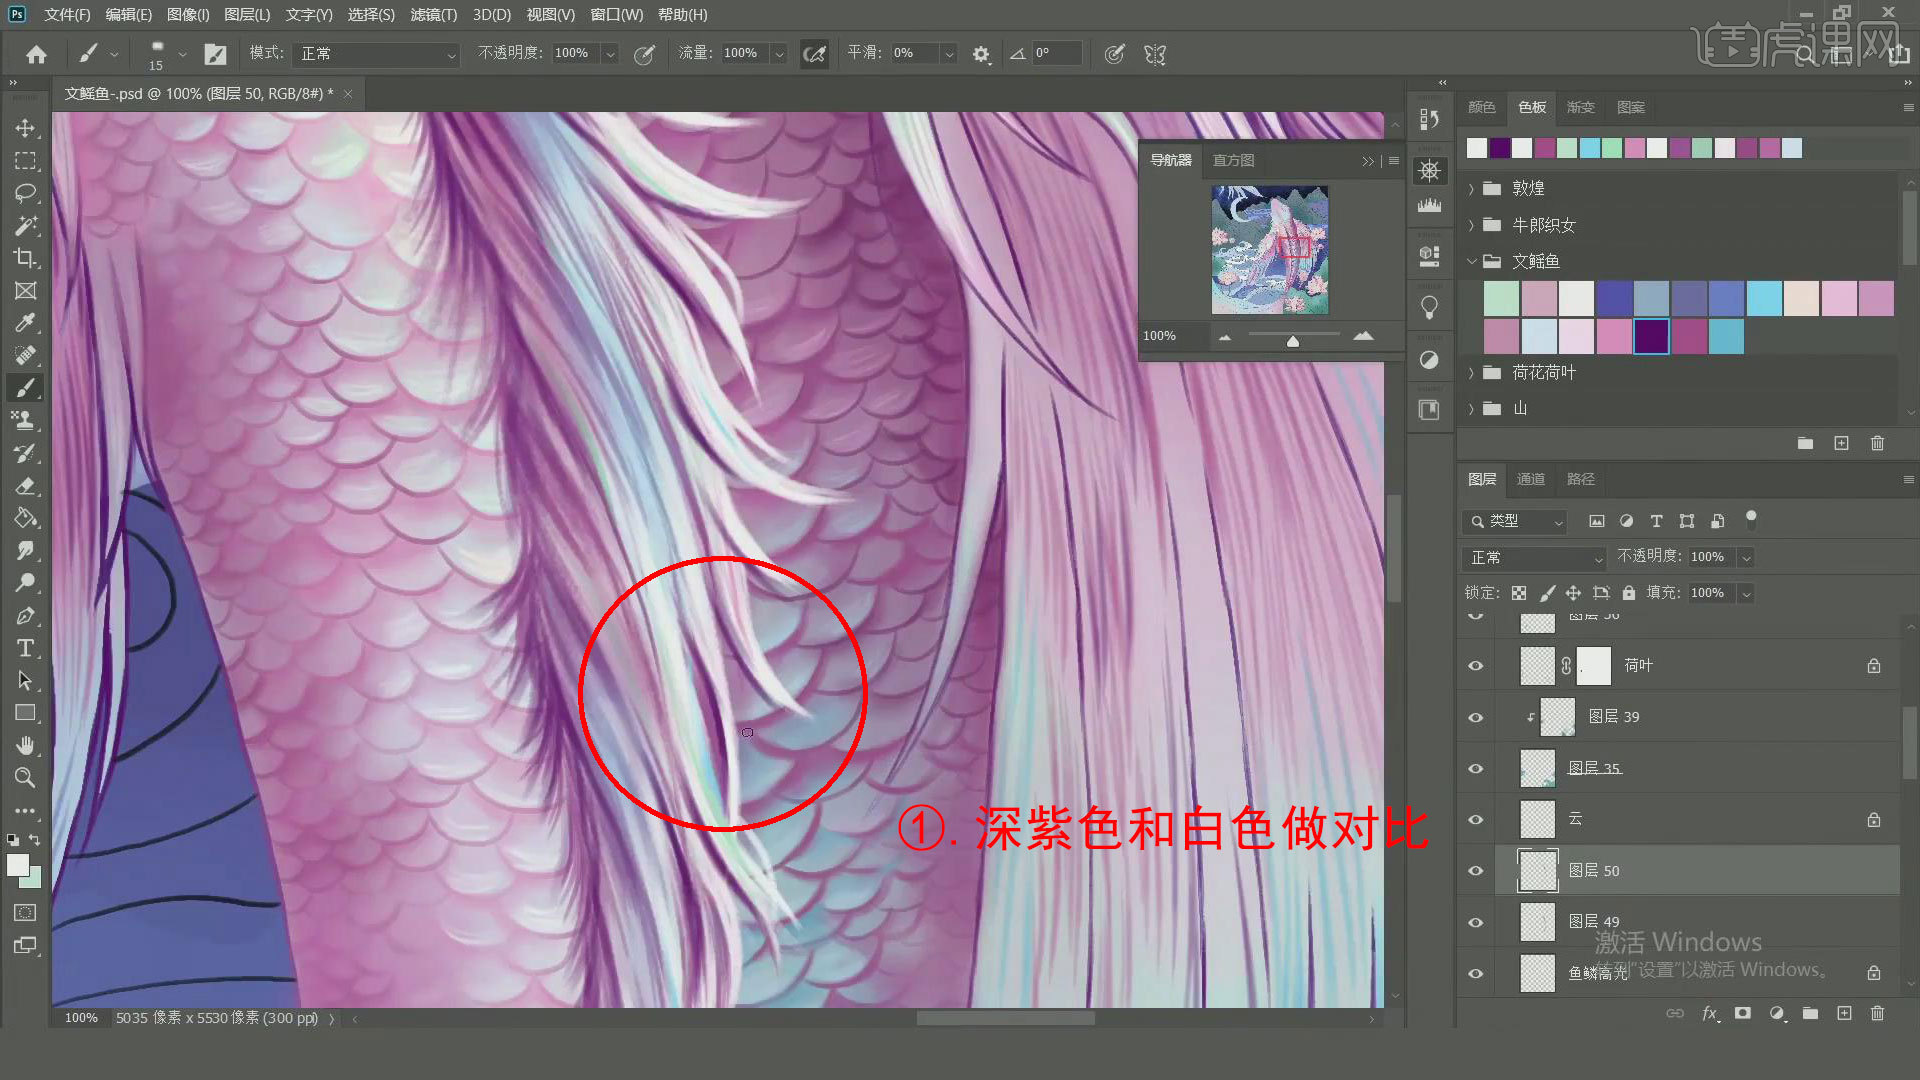Hide the 荷叶 layer
This screenshot has width=1920, height=1080.
1475,666
